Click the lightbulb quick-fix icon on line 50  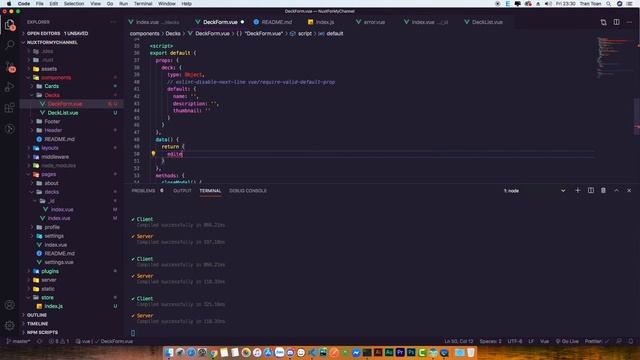pos(153,154)
